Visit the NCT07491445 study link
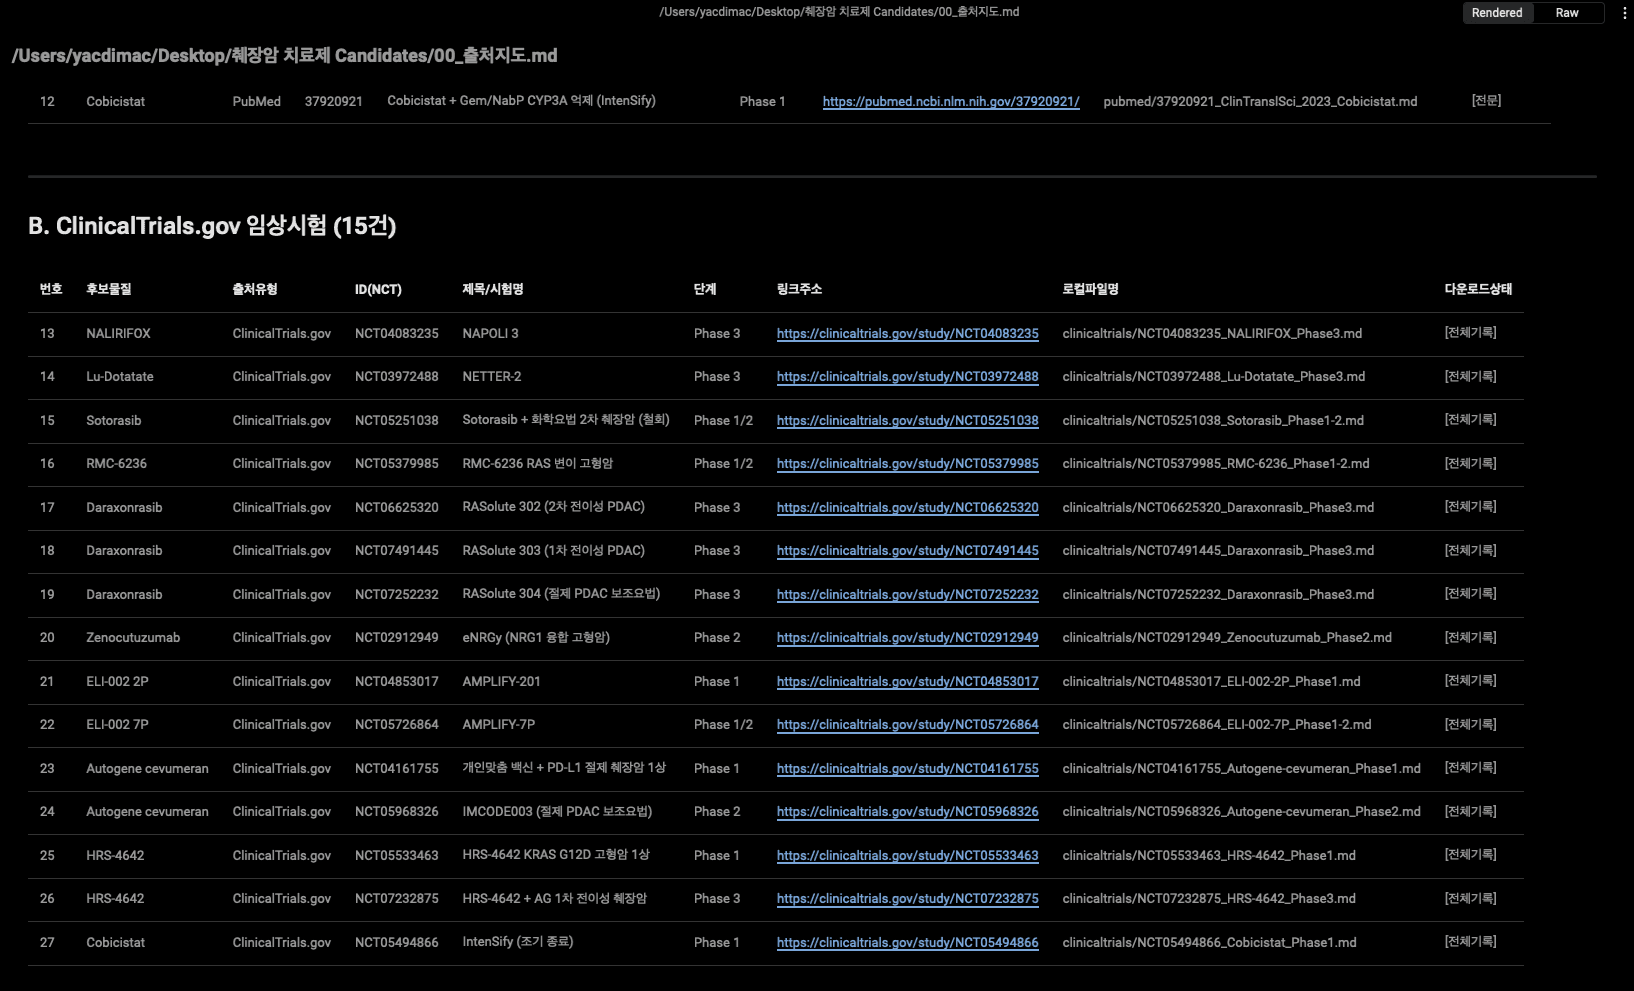1634x991 pixels. tap(908, 551)
